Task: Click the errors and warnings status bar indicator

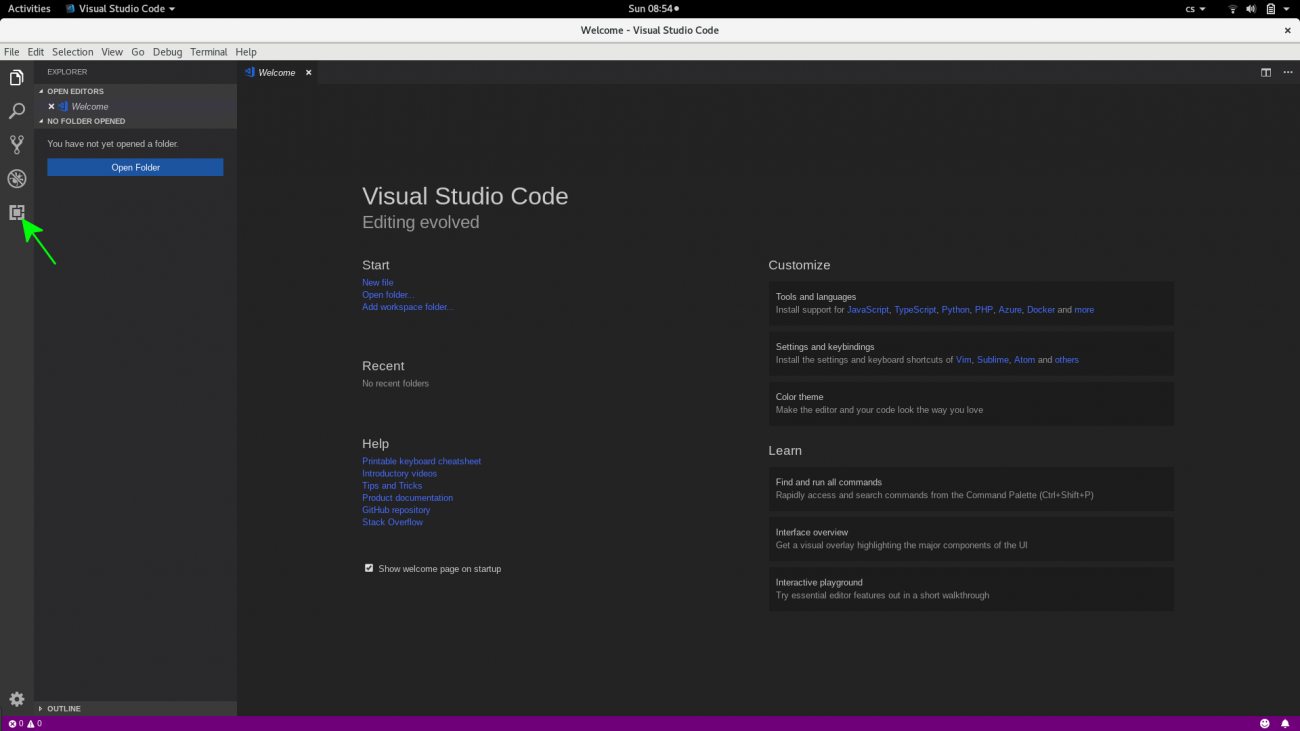Action: tap(25, 723)
